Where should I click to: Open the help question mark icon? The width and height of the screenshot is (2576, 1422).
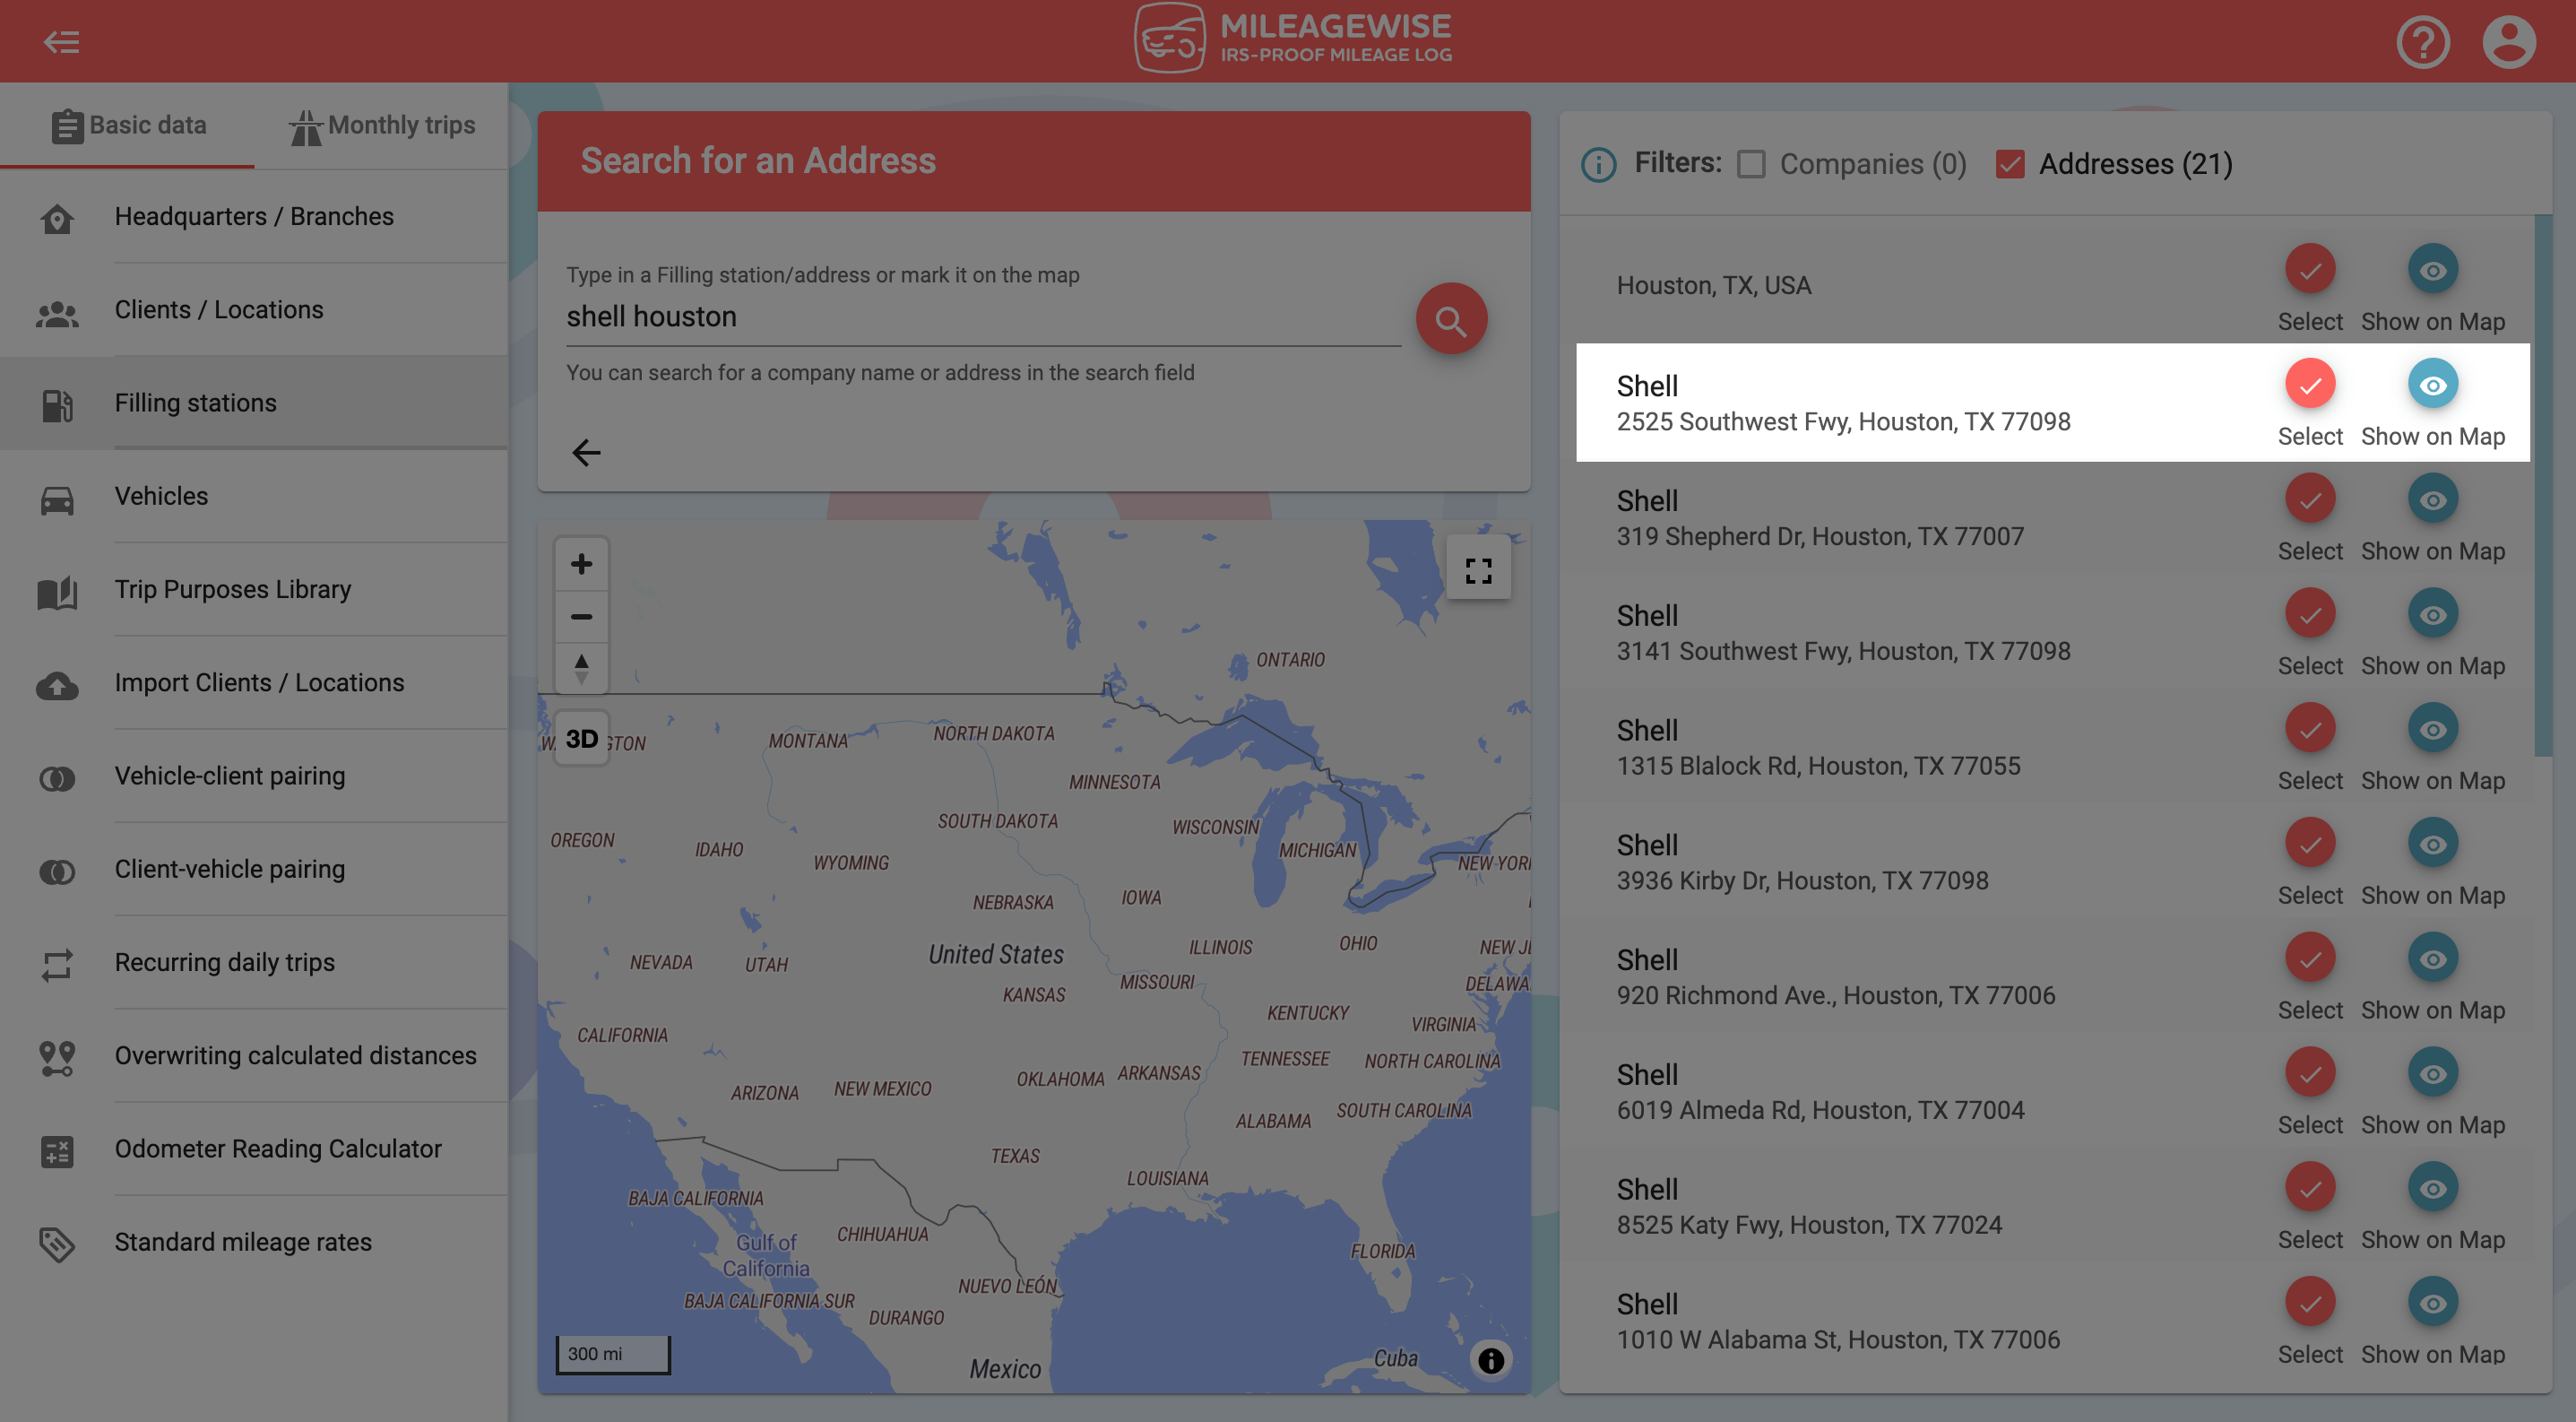click(2422, 42)
